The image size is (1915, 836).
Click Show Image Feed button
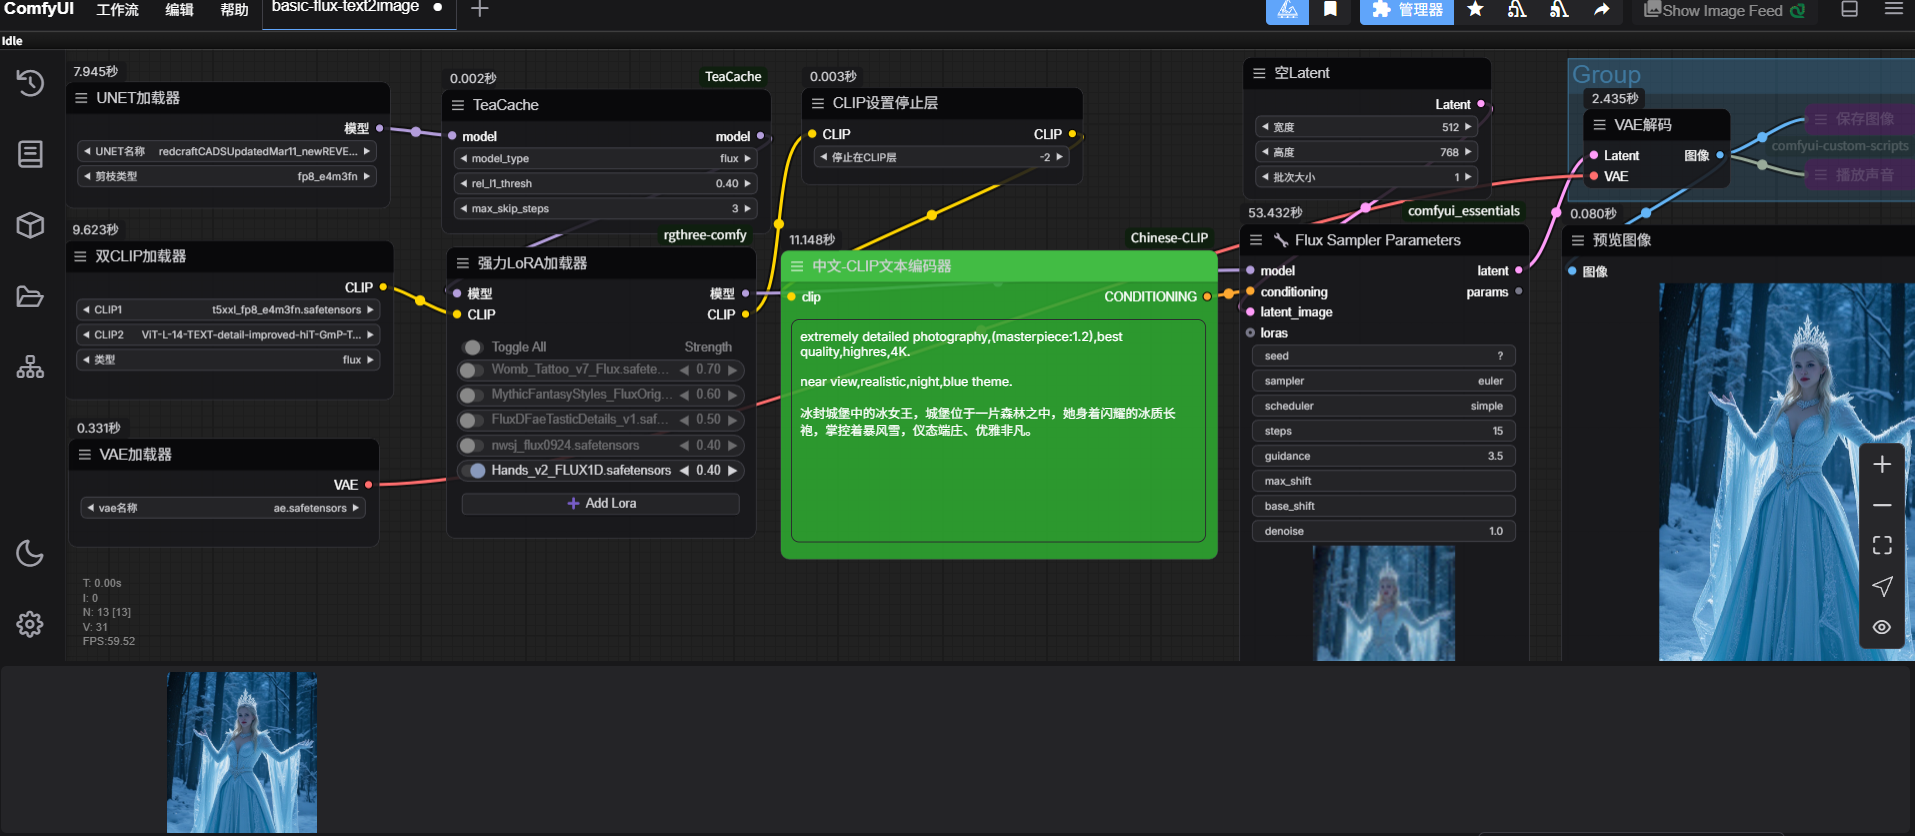(1725, 11)
